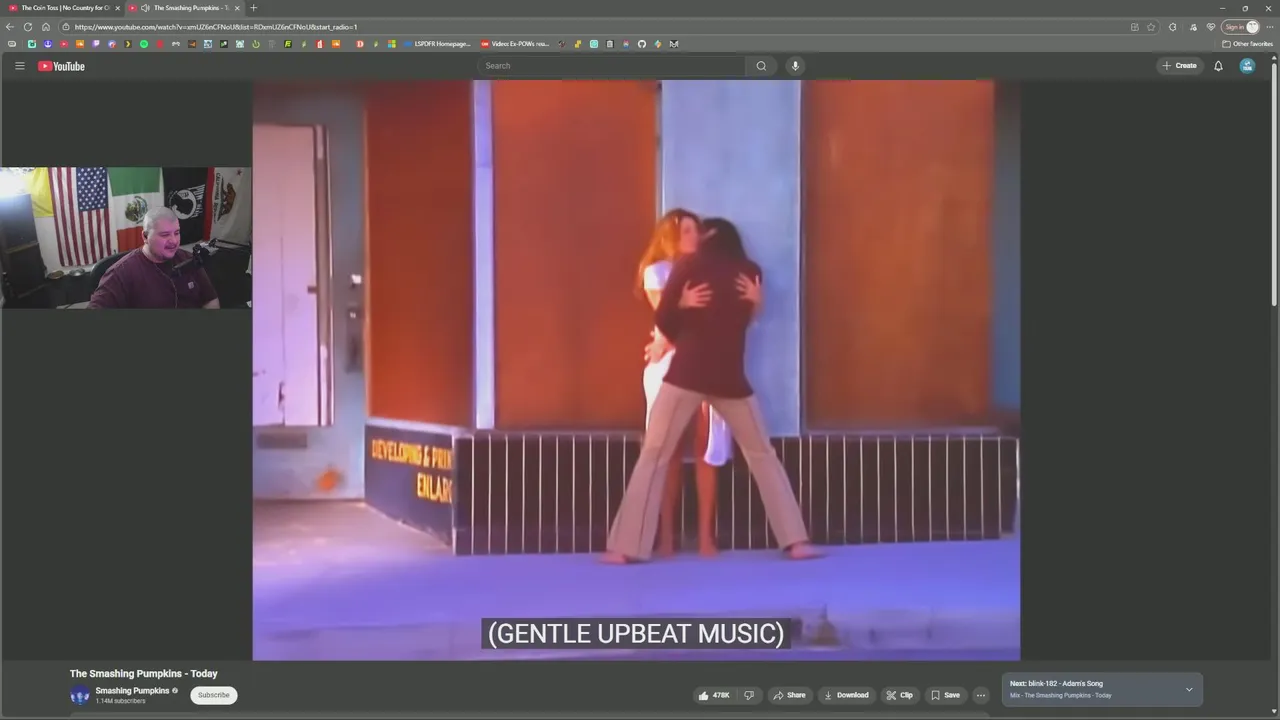The image size is (1280, 720).
Task: Share the Smashing Pumpkins video
Action: 789,695
